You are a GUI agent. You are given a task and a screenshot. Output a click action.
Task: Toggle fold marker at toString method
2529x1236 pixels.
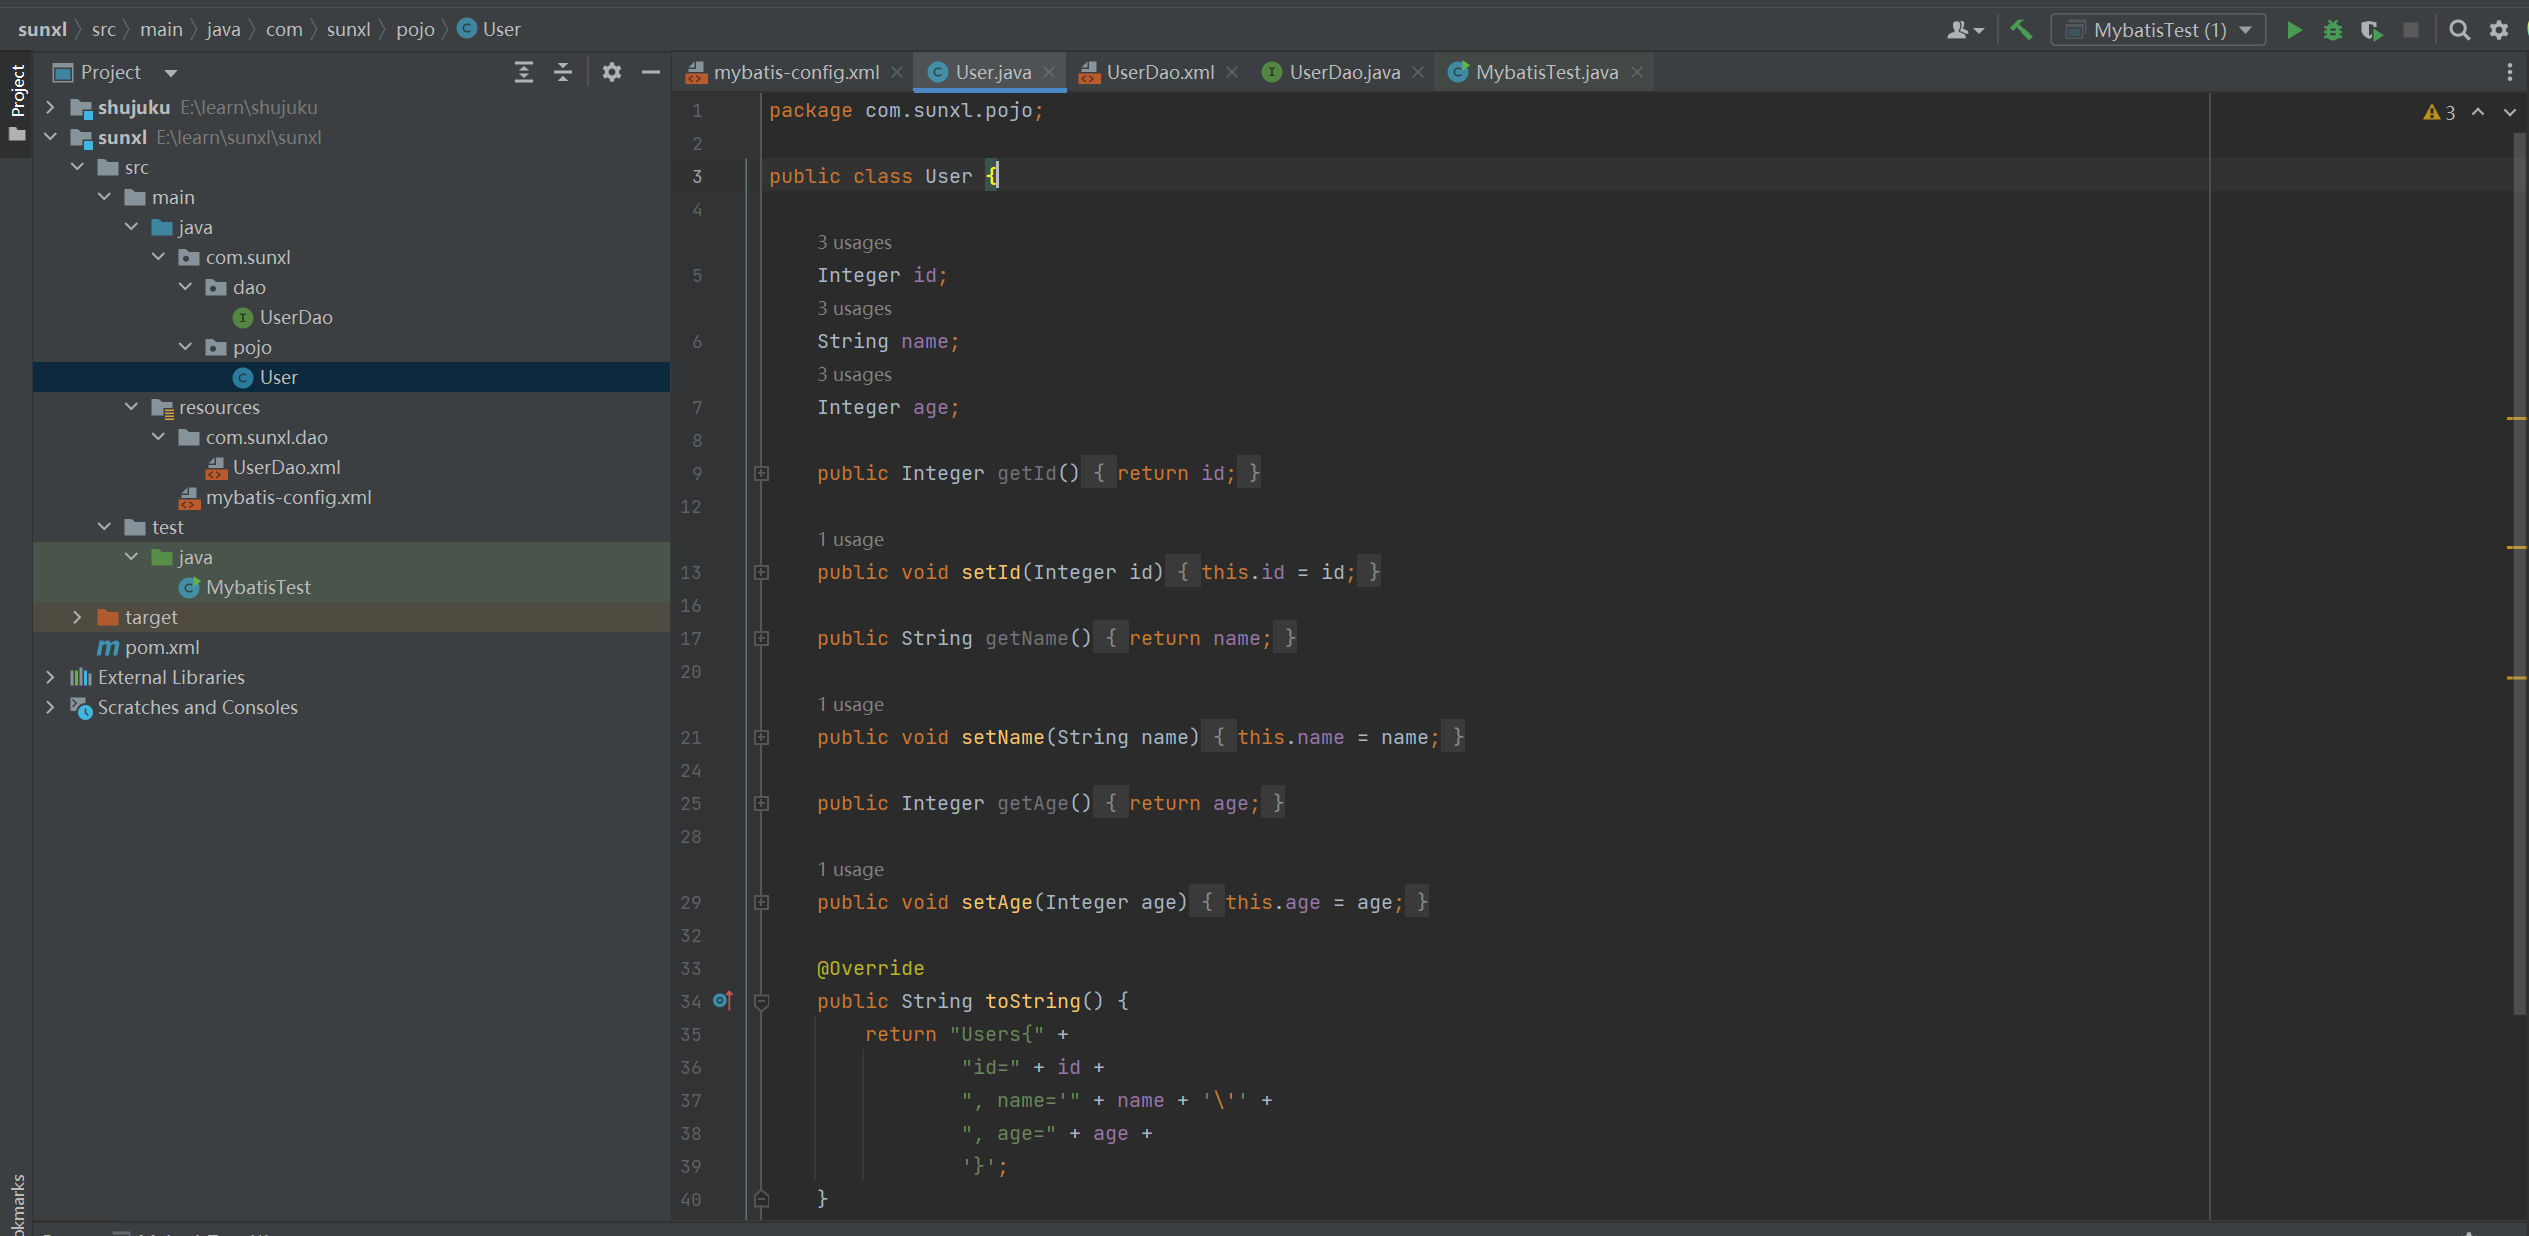[761, 1000]
